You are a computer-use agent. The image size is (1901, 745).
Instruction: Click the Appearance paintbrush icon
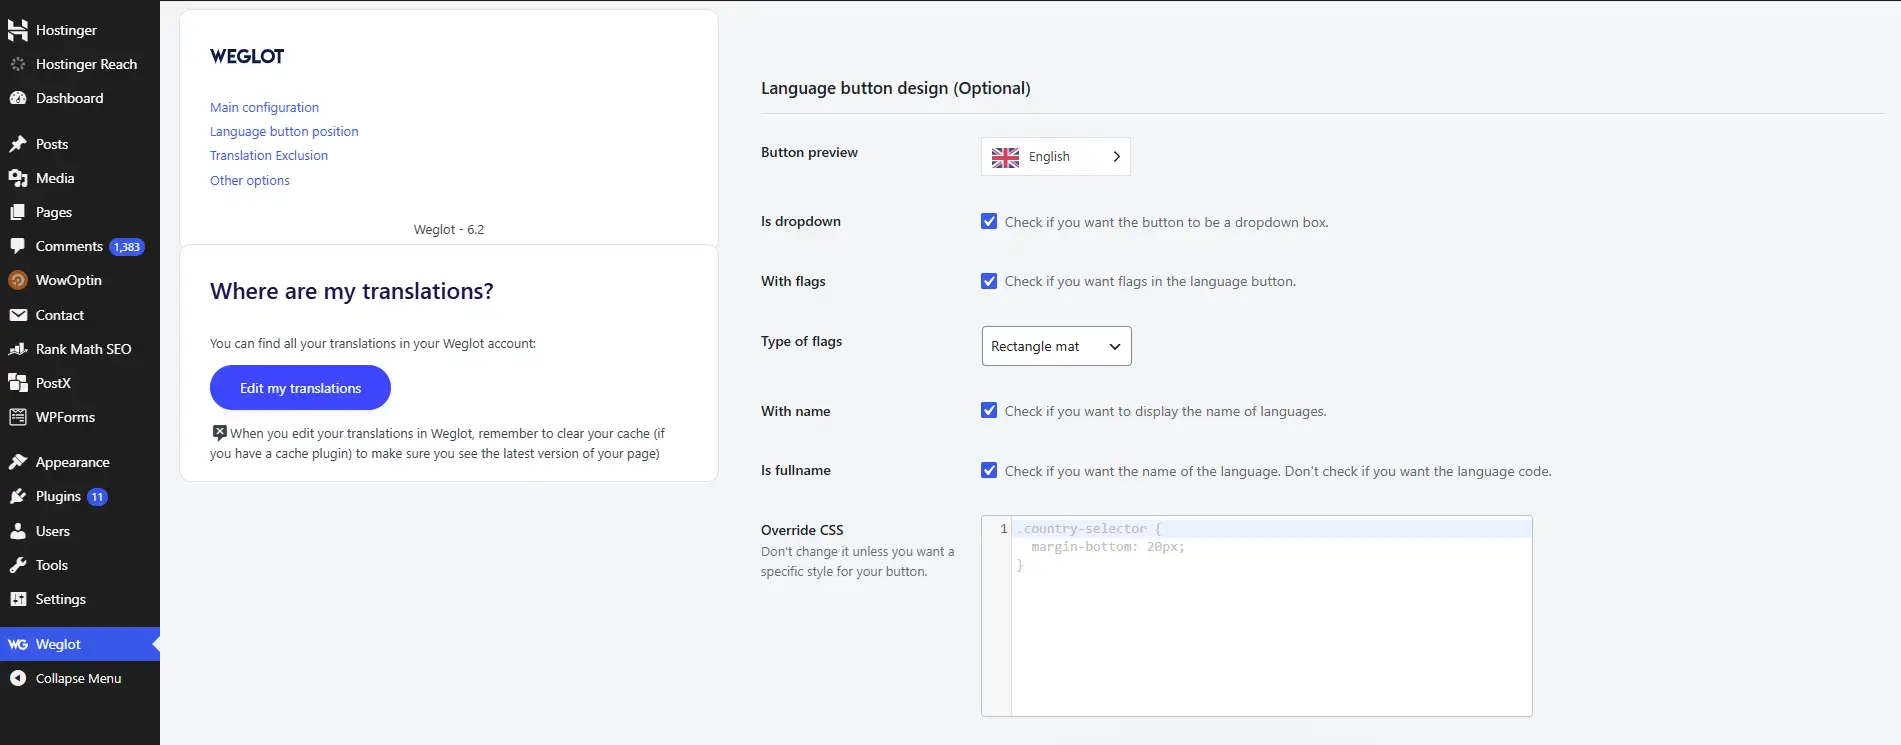click(18, 462)
